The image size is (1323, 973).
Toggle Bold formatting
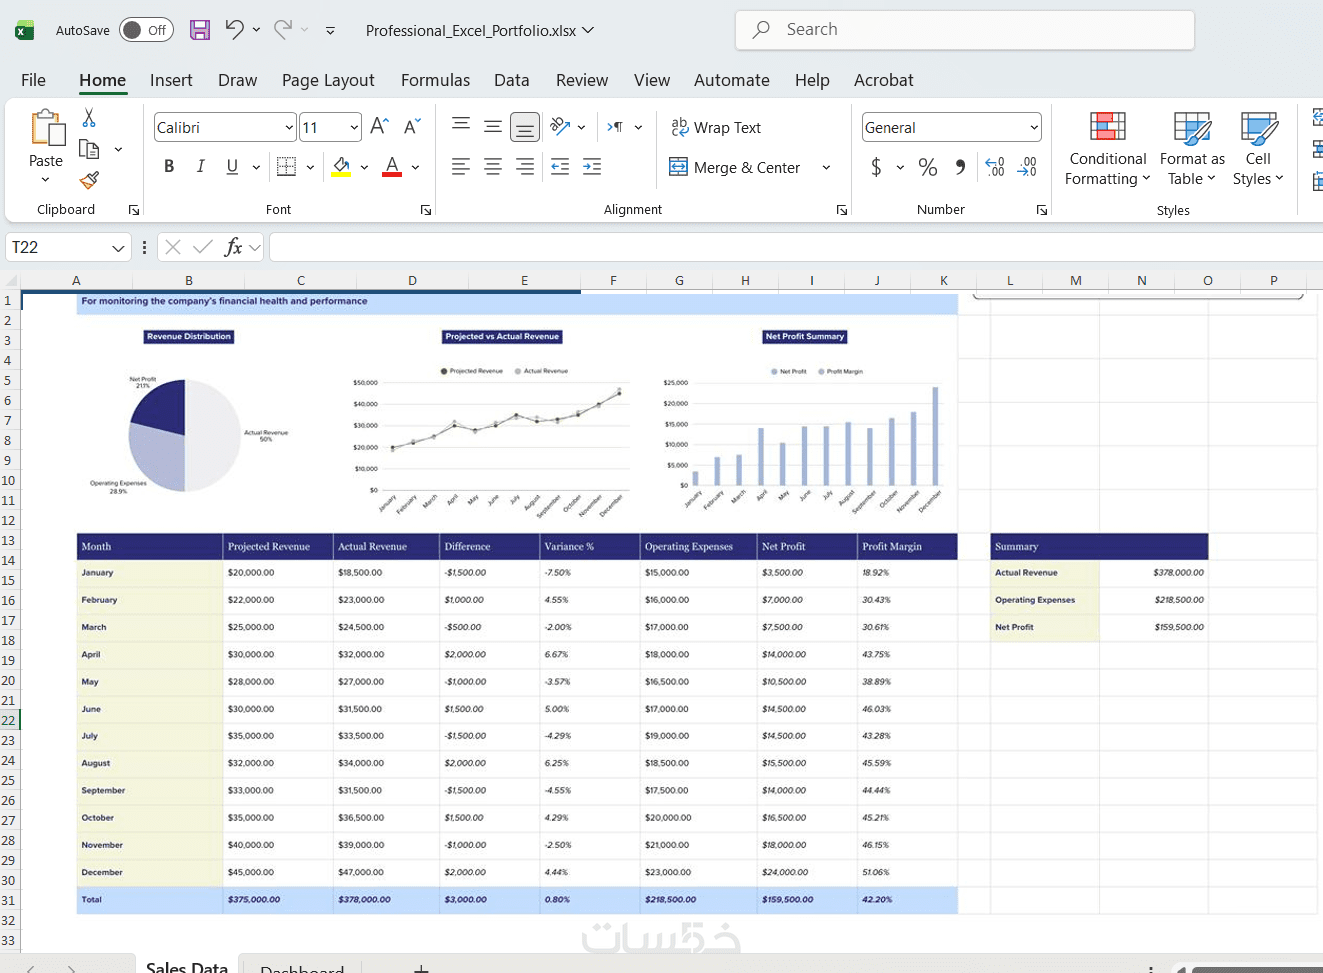(169, 167)
